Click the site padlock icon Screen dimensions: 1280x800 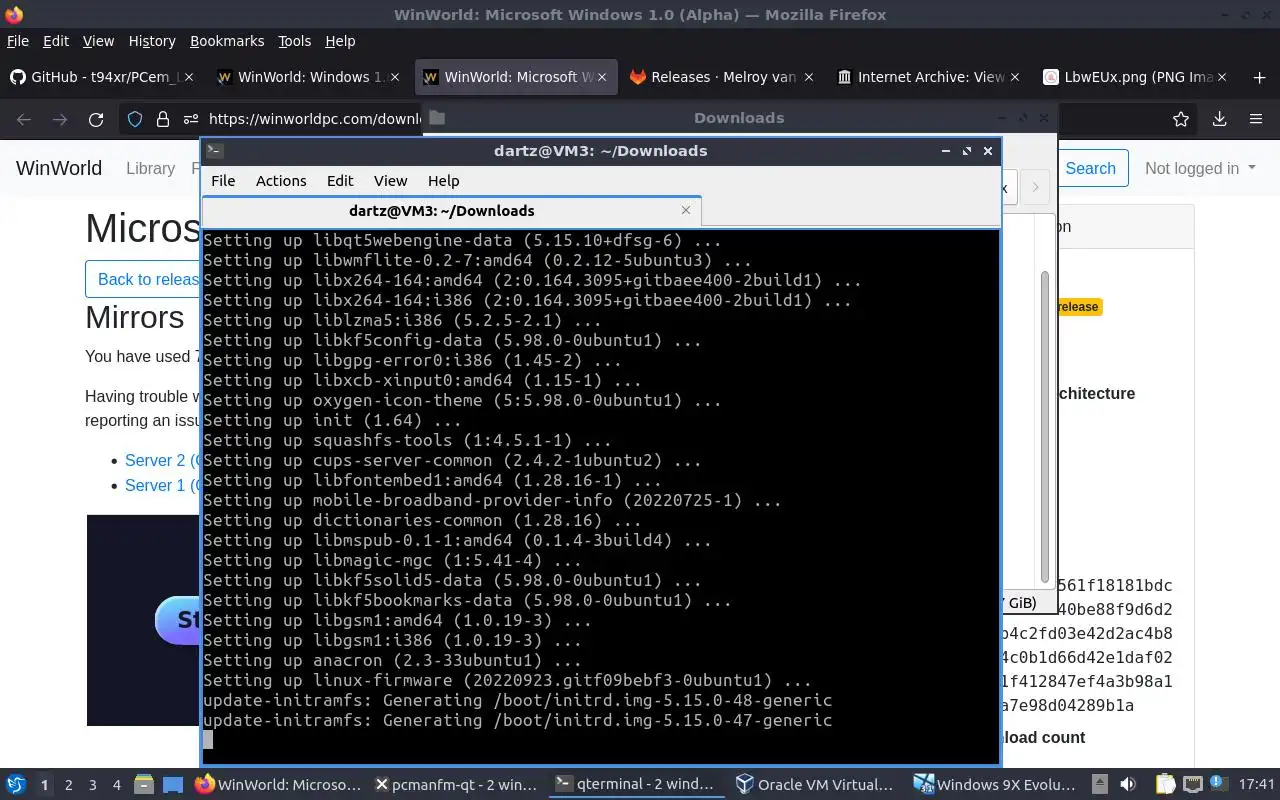(x=163, y=119)
